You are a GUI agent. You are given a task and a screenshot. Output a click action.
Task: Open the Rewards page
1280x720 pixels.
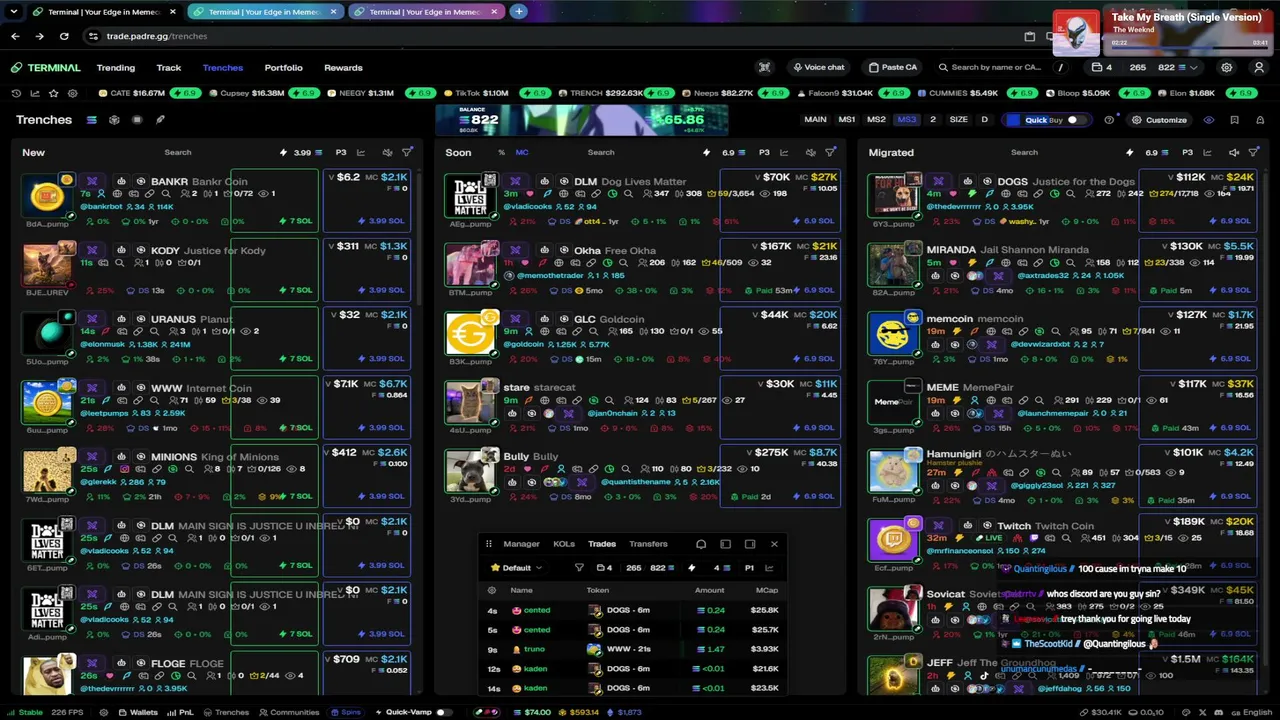point(344,68)
